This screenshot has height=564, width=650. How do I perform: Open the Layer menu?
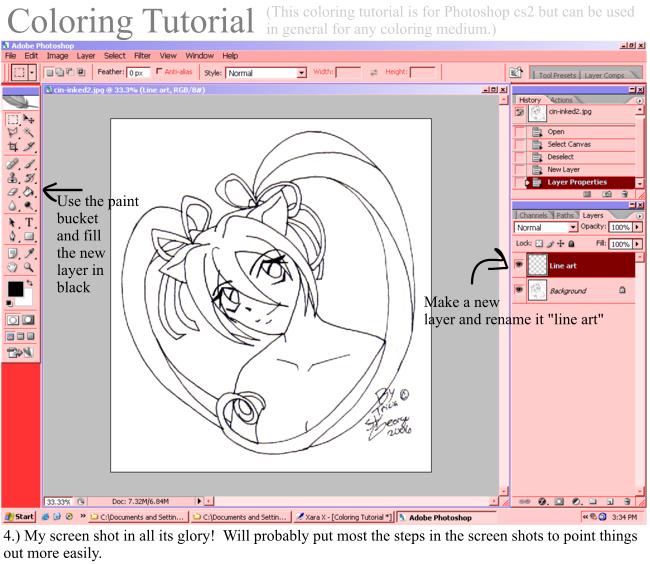click(x=86, y=56)
